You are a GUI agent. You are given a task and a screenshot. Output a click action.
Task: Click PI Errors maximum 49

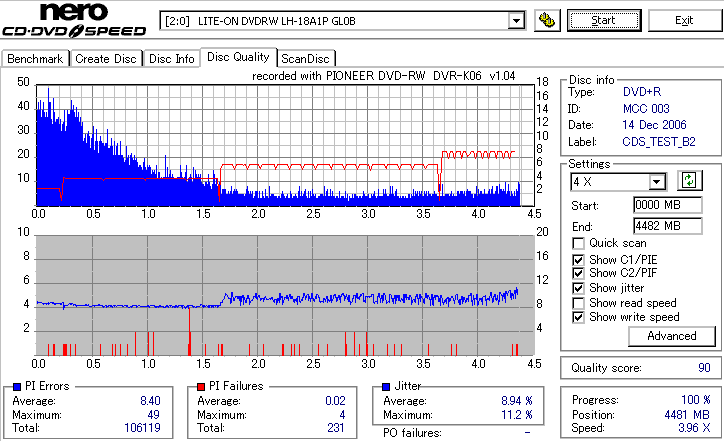pyautogui.click(x=153, y=415)
